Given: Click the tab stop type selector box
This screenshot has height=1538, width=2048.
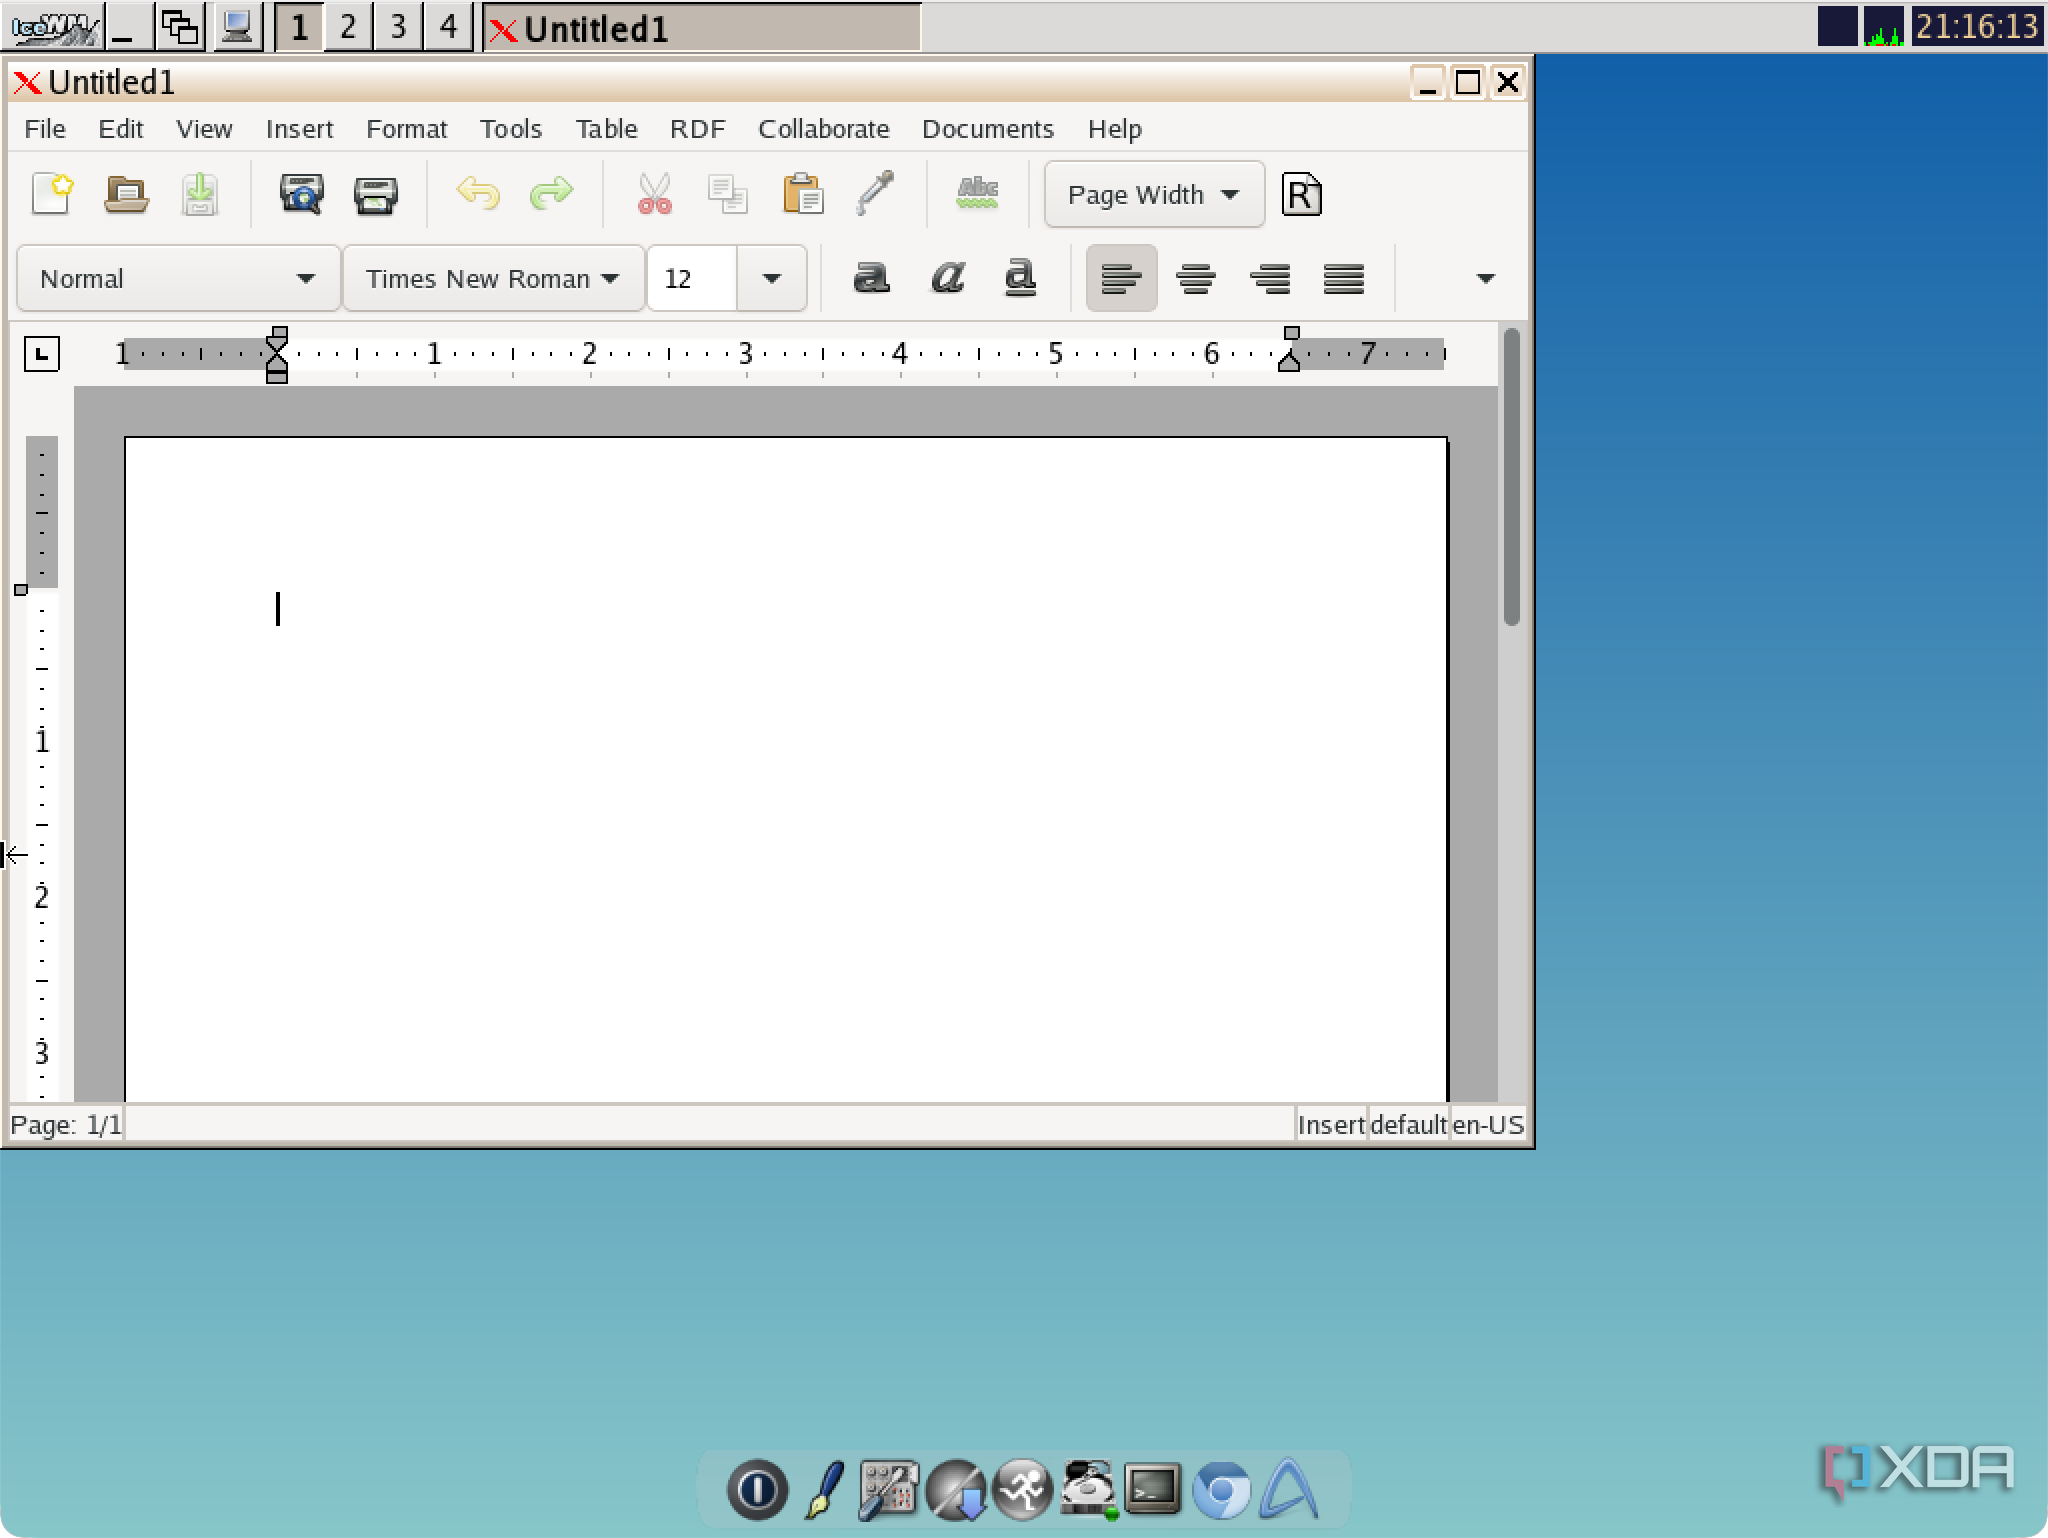Looking at the screenshot, I should click(x=42, y=354).
